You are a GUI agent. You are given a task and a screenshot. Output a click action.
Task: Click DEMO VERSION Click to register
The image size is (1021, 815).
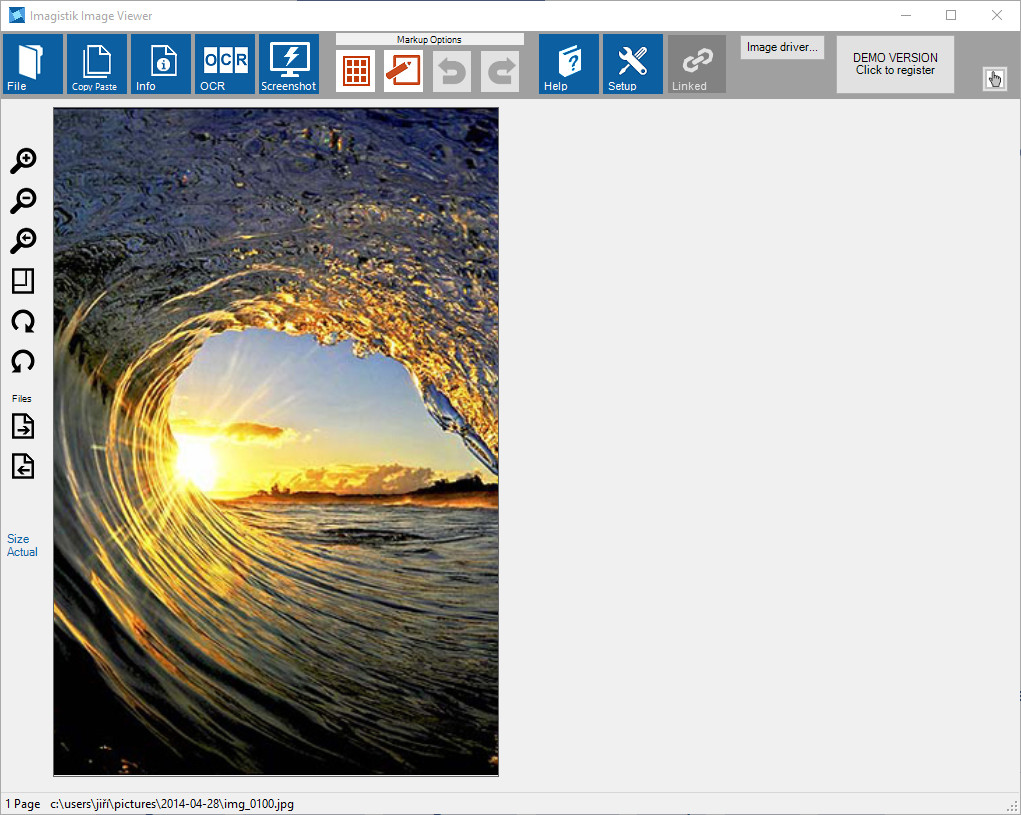click(895, 64)
